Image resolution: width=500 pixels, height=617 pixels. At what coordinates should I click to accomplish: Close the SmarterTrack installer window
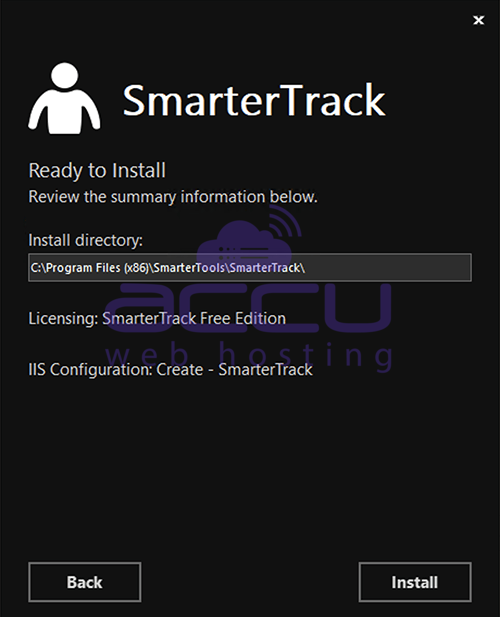[478, 20]
